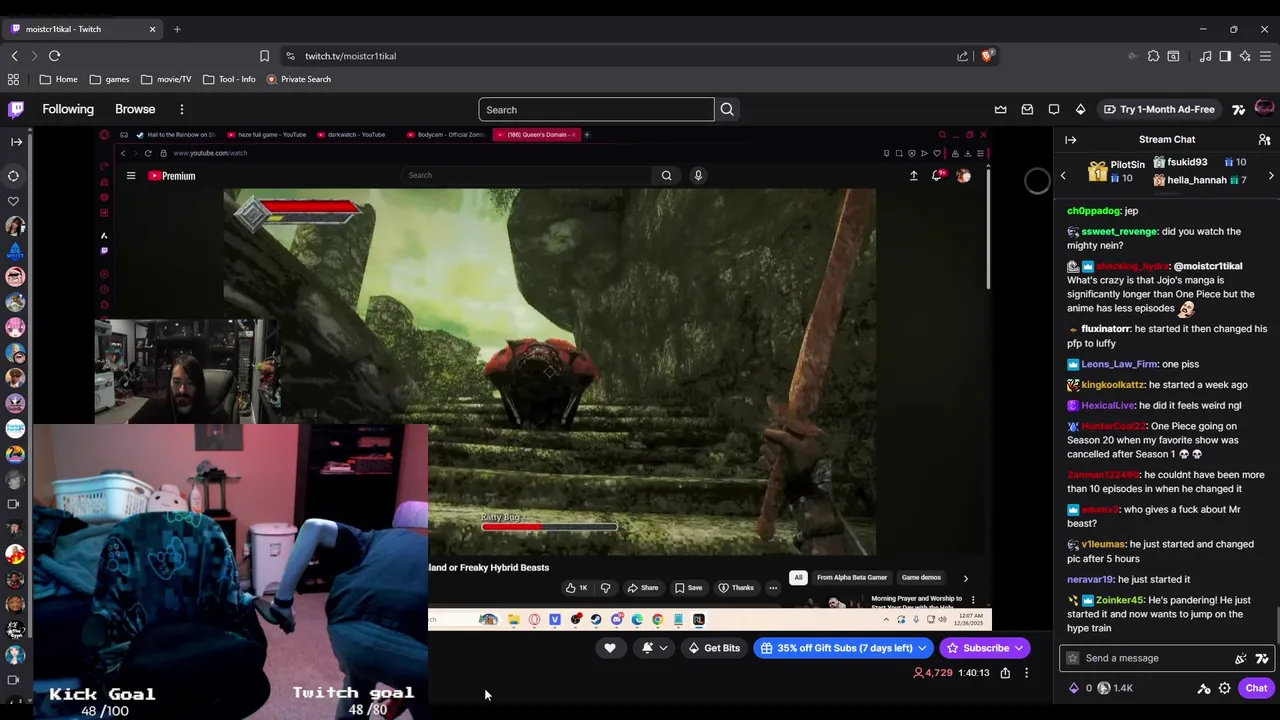Click the 4,729 viewer count
Screen dimensions: 1280x720
pos(933,673)
